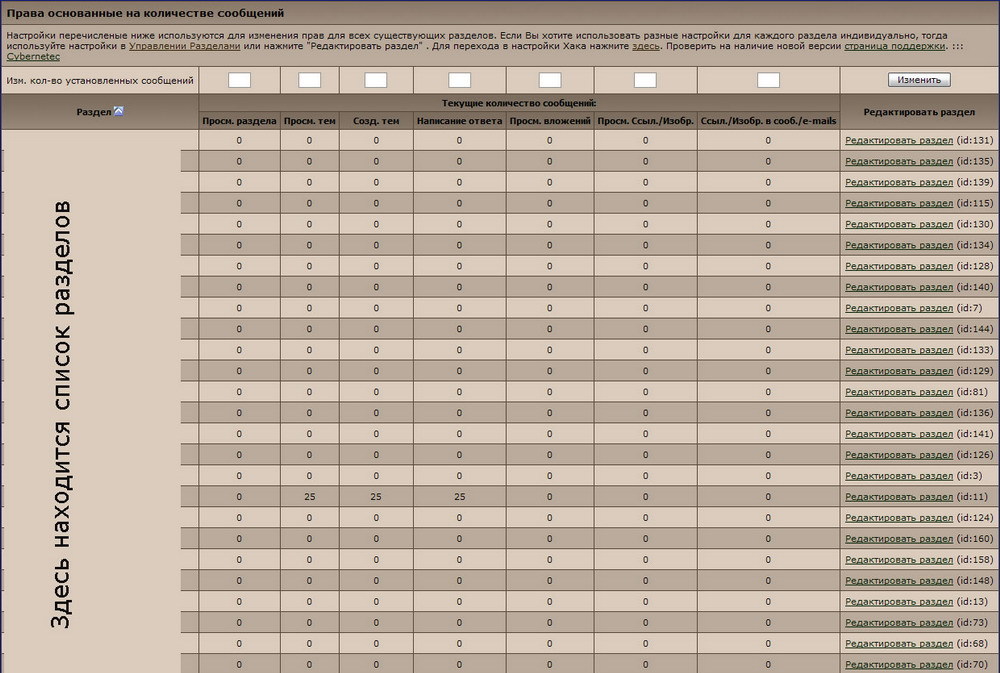Edit the section with id:131
Image resolution: width=1000 pixels, height=673 pixels.
(899, 140)
